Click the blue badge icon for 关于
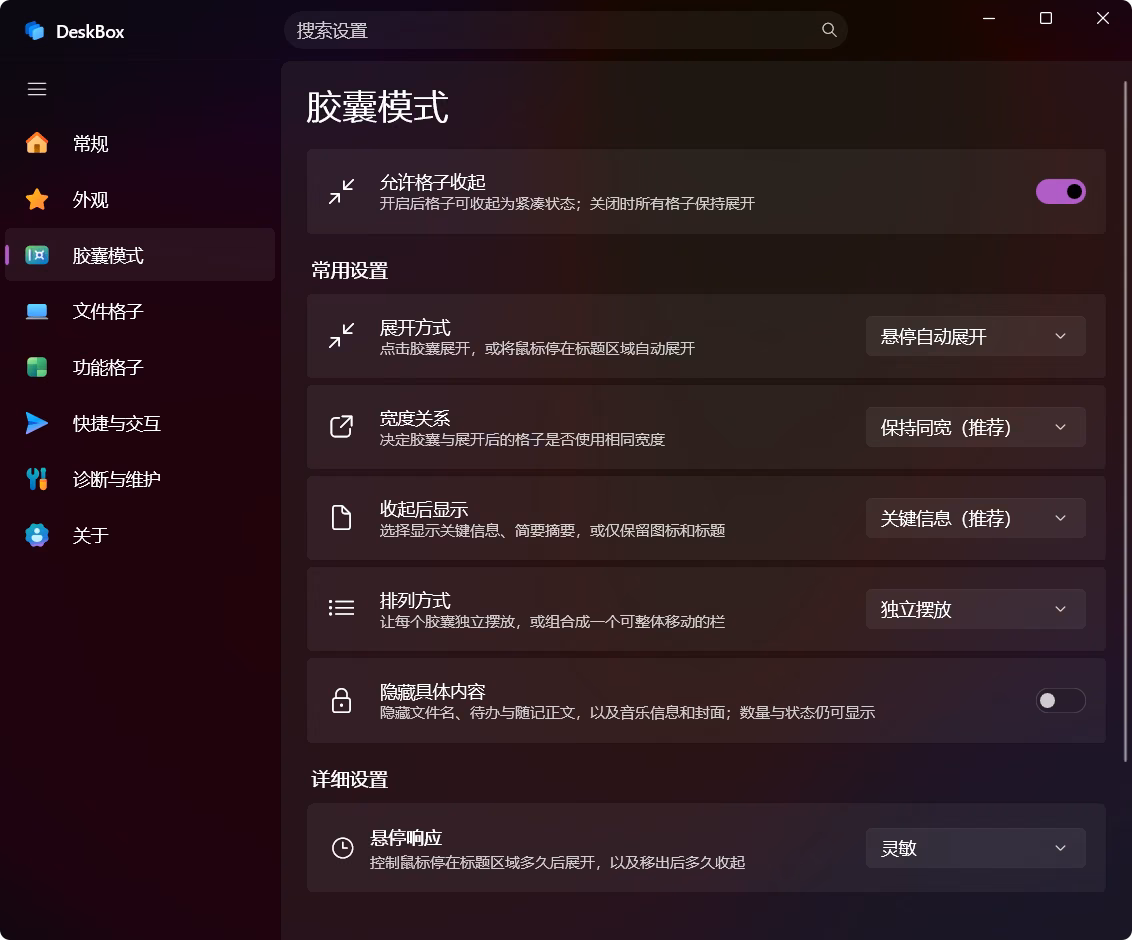Viewport: 1132px width, 940px height. pyautogui.click(x=37, y=535)
